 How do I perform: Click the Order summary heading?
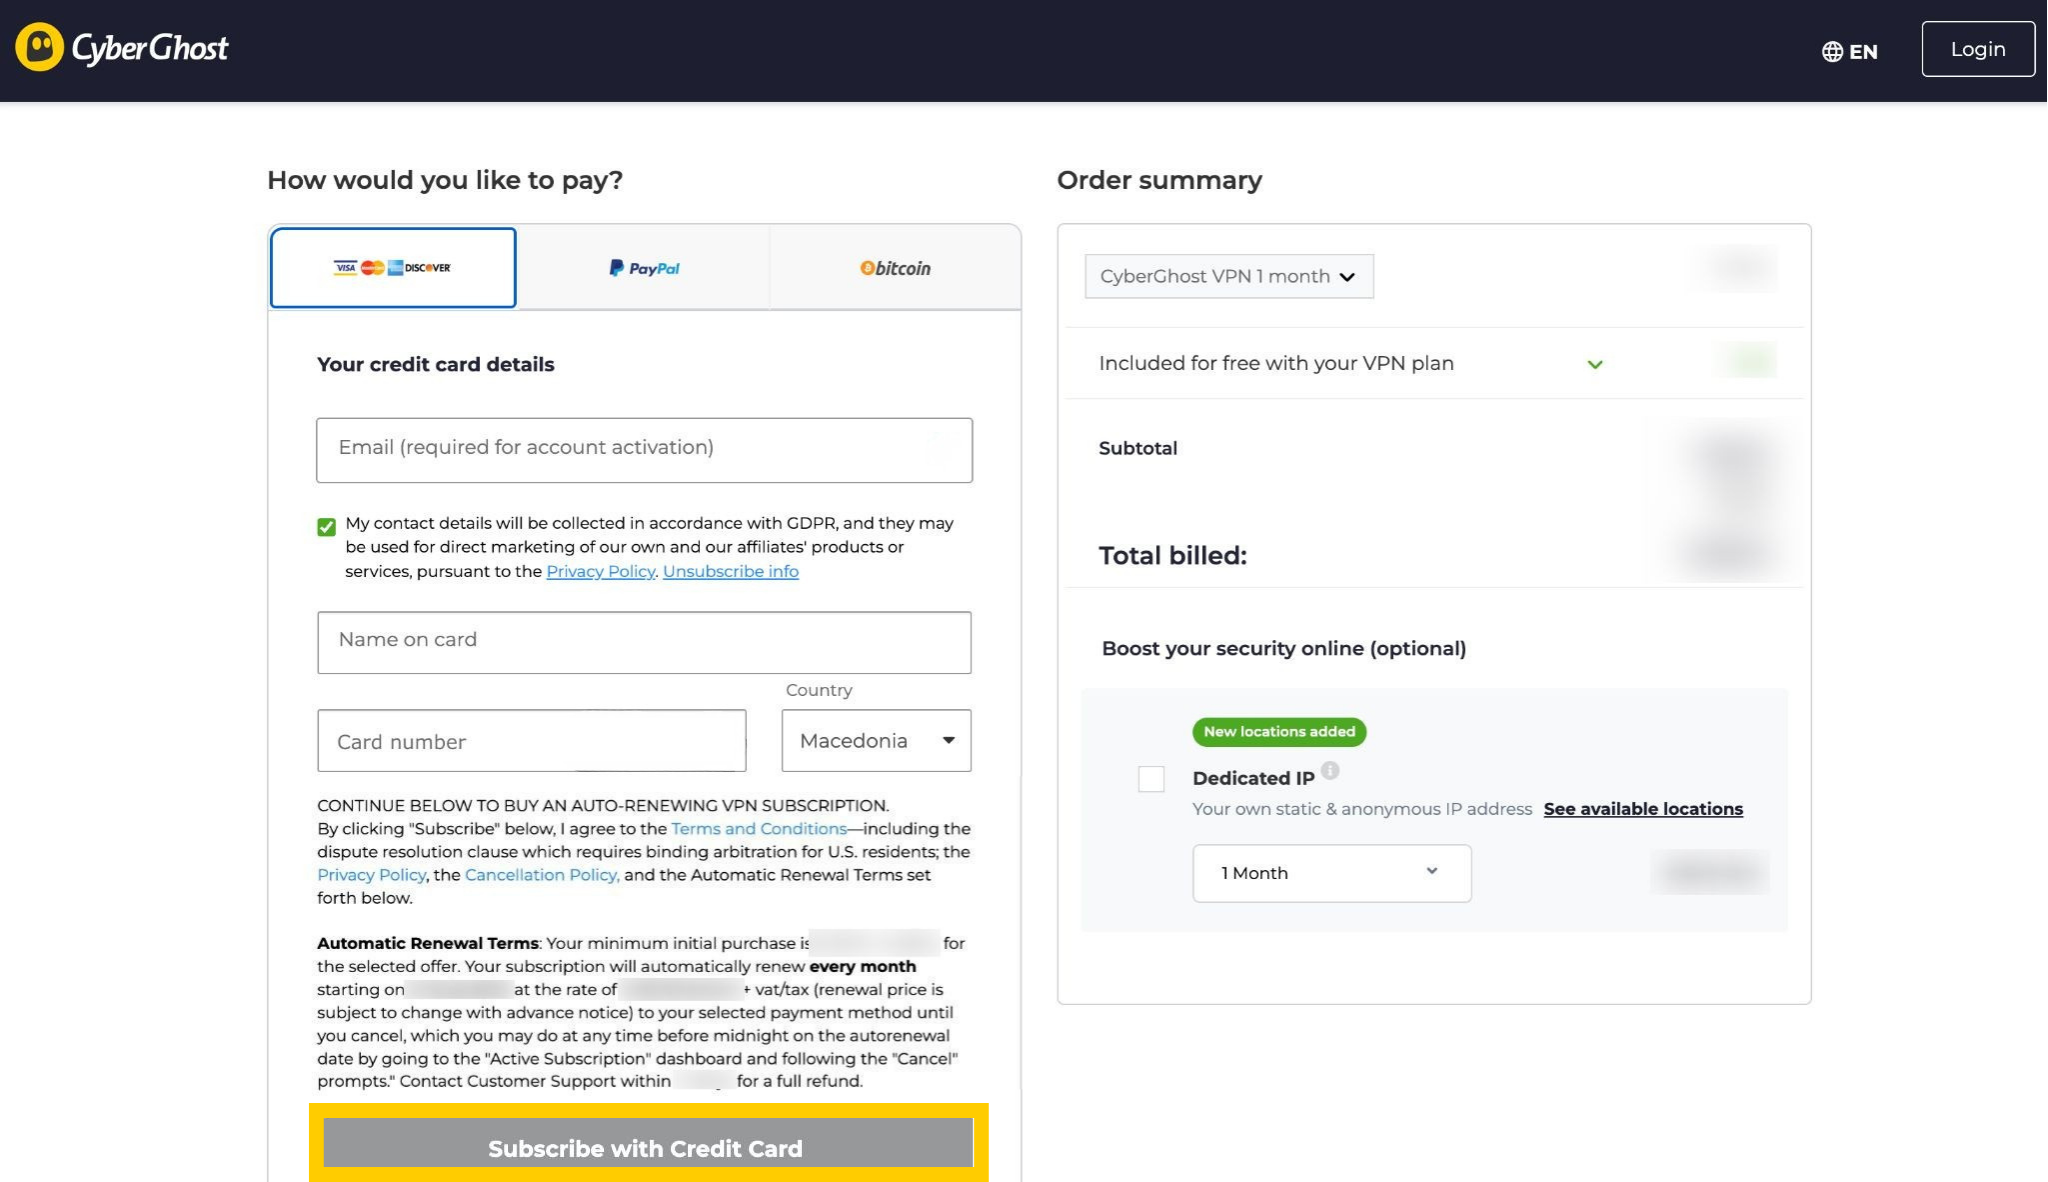[1159, 180]
